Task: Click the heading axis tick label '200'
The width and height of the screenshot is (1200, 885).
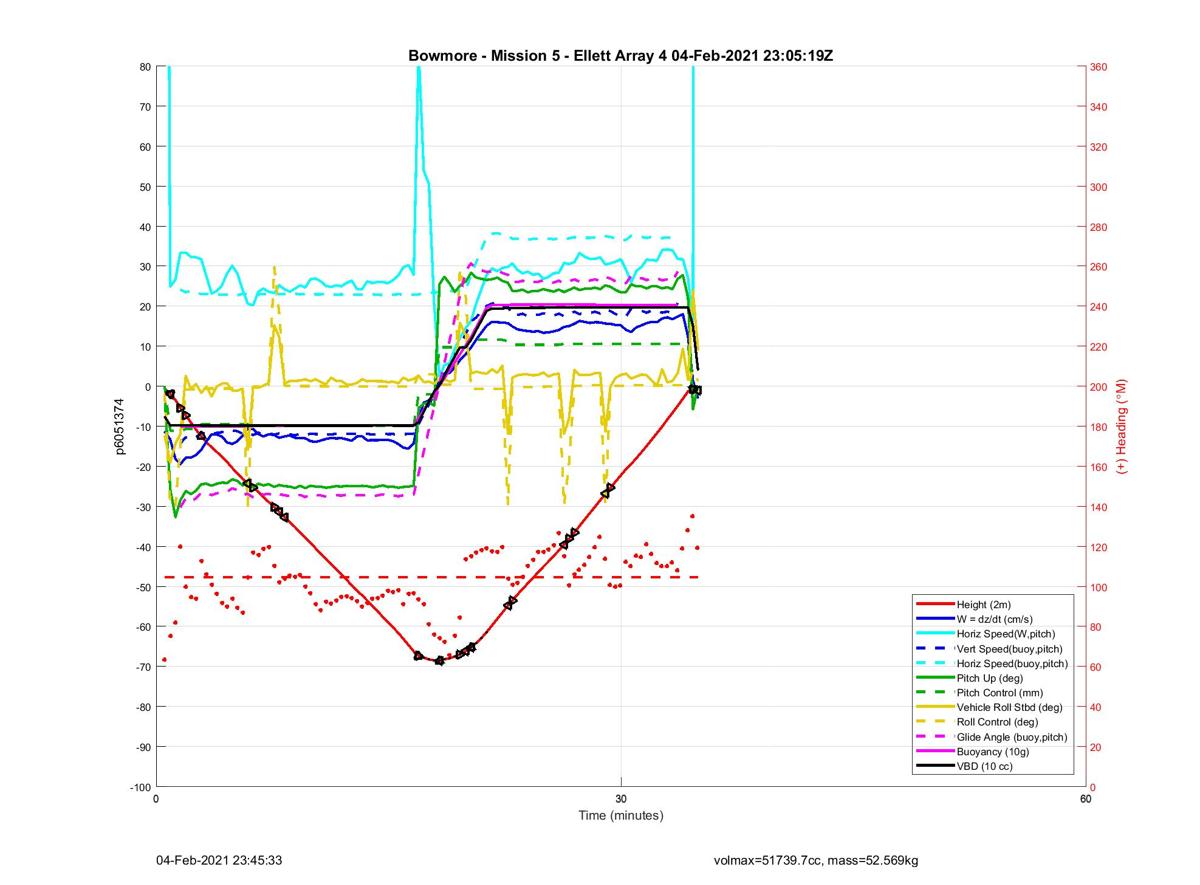Action: (x=1098, y=387)
